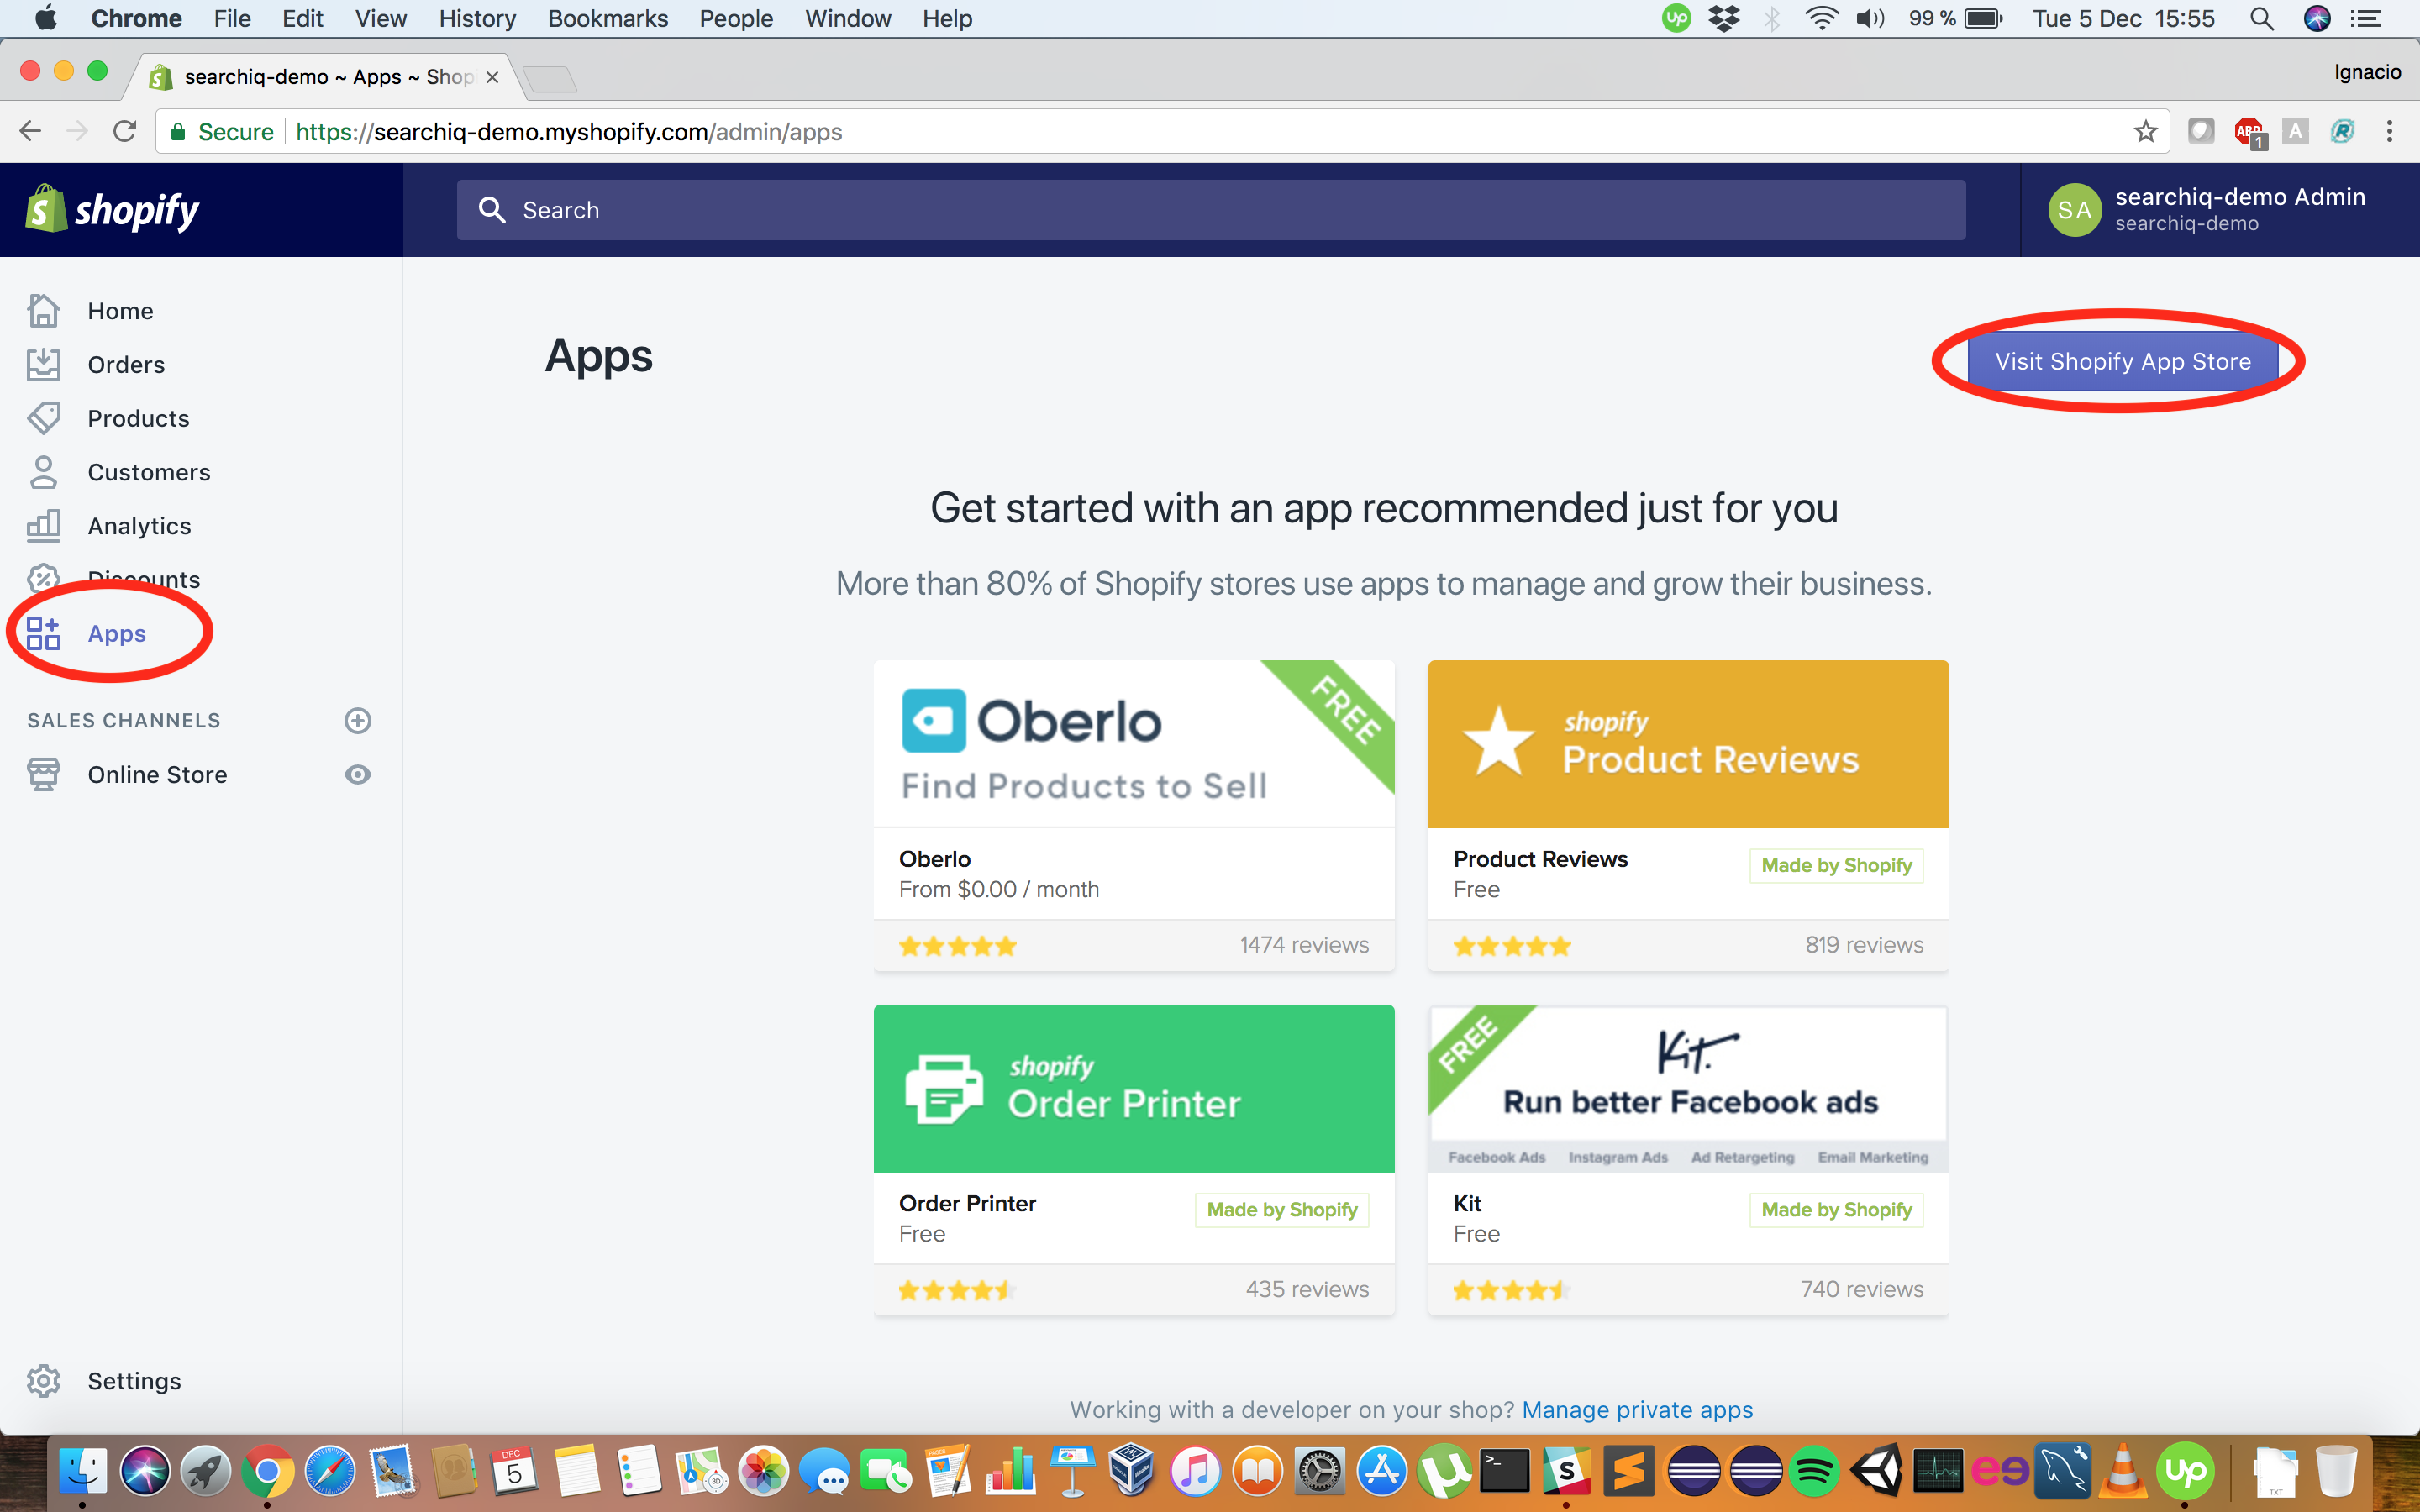The width and height of the screenshot is (2420, 1512).
Task: Open the File menu
Action: [x=232, y=18]
